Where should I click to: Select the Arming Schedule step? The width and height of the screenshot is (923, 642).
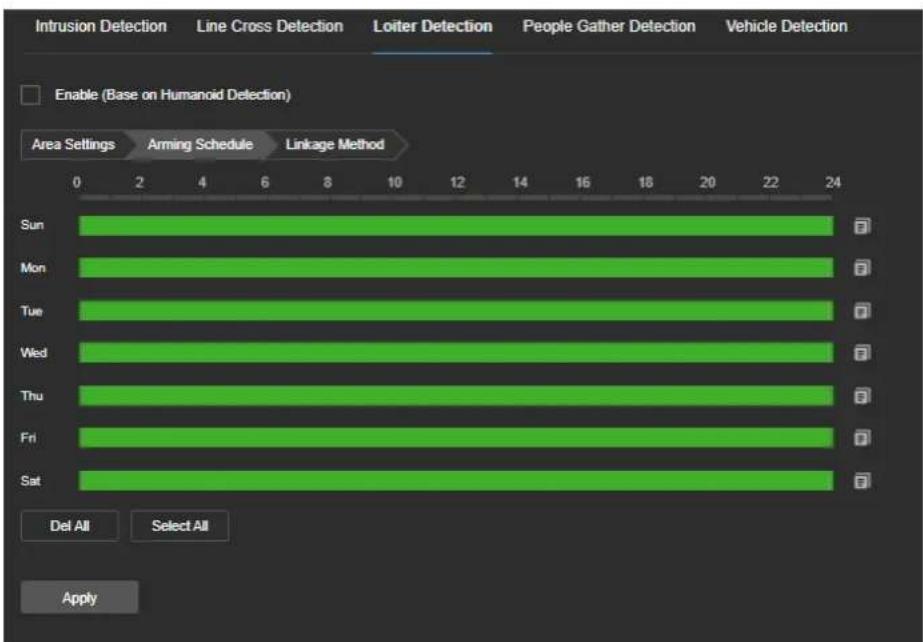click(x=200, y=145)
